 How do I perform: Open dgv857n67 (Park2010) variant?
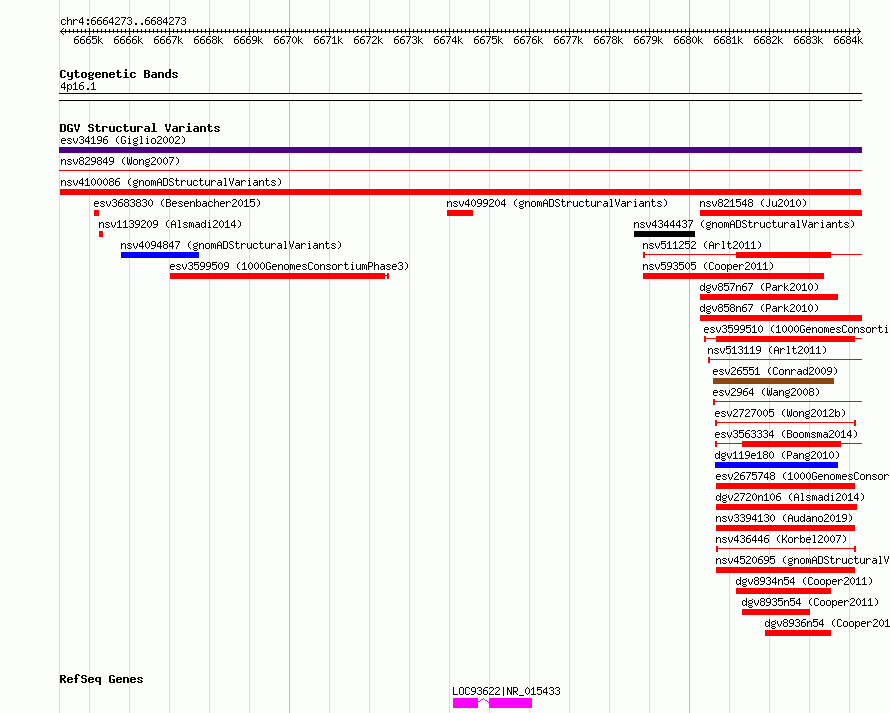pos(759,287)
